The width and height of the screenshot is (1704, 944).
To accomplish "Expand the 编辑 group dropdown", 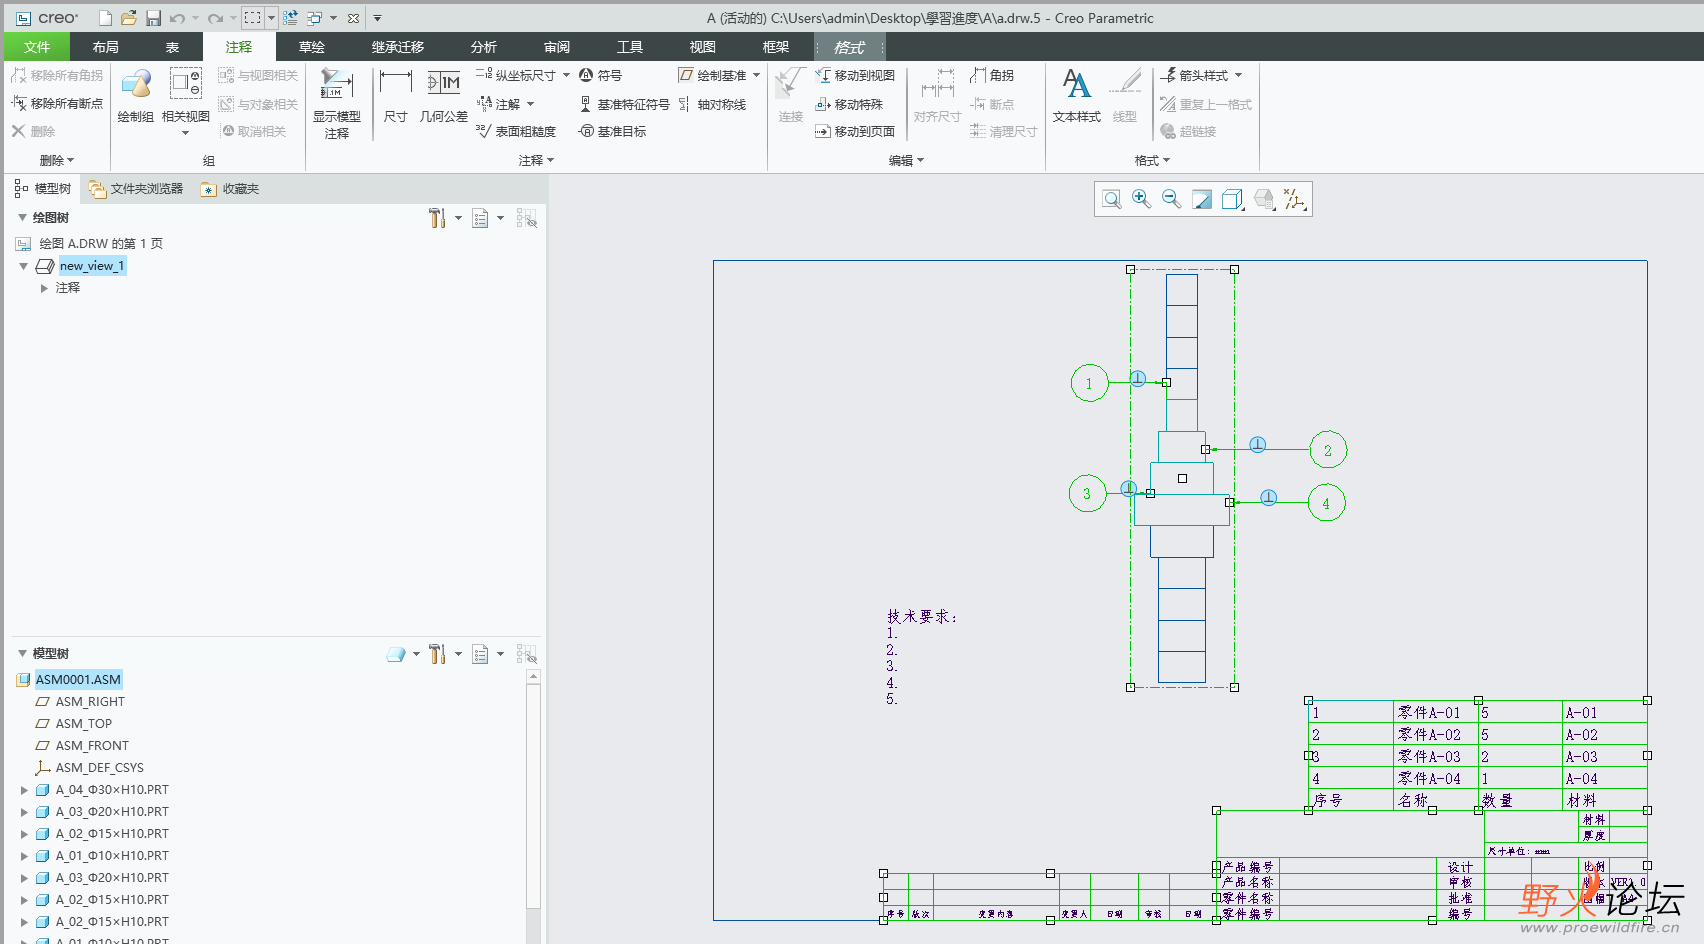I will [907, 160].
